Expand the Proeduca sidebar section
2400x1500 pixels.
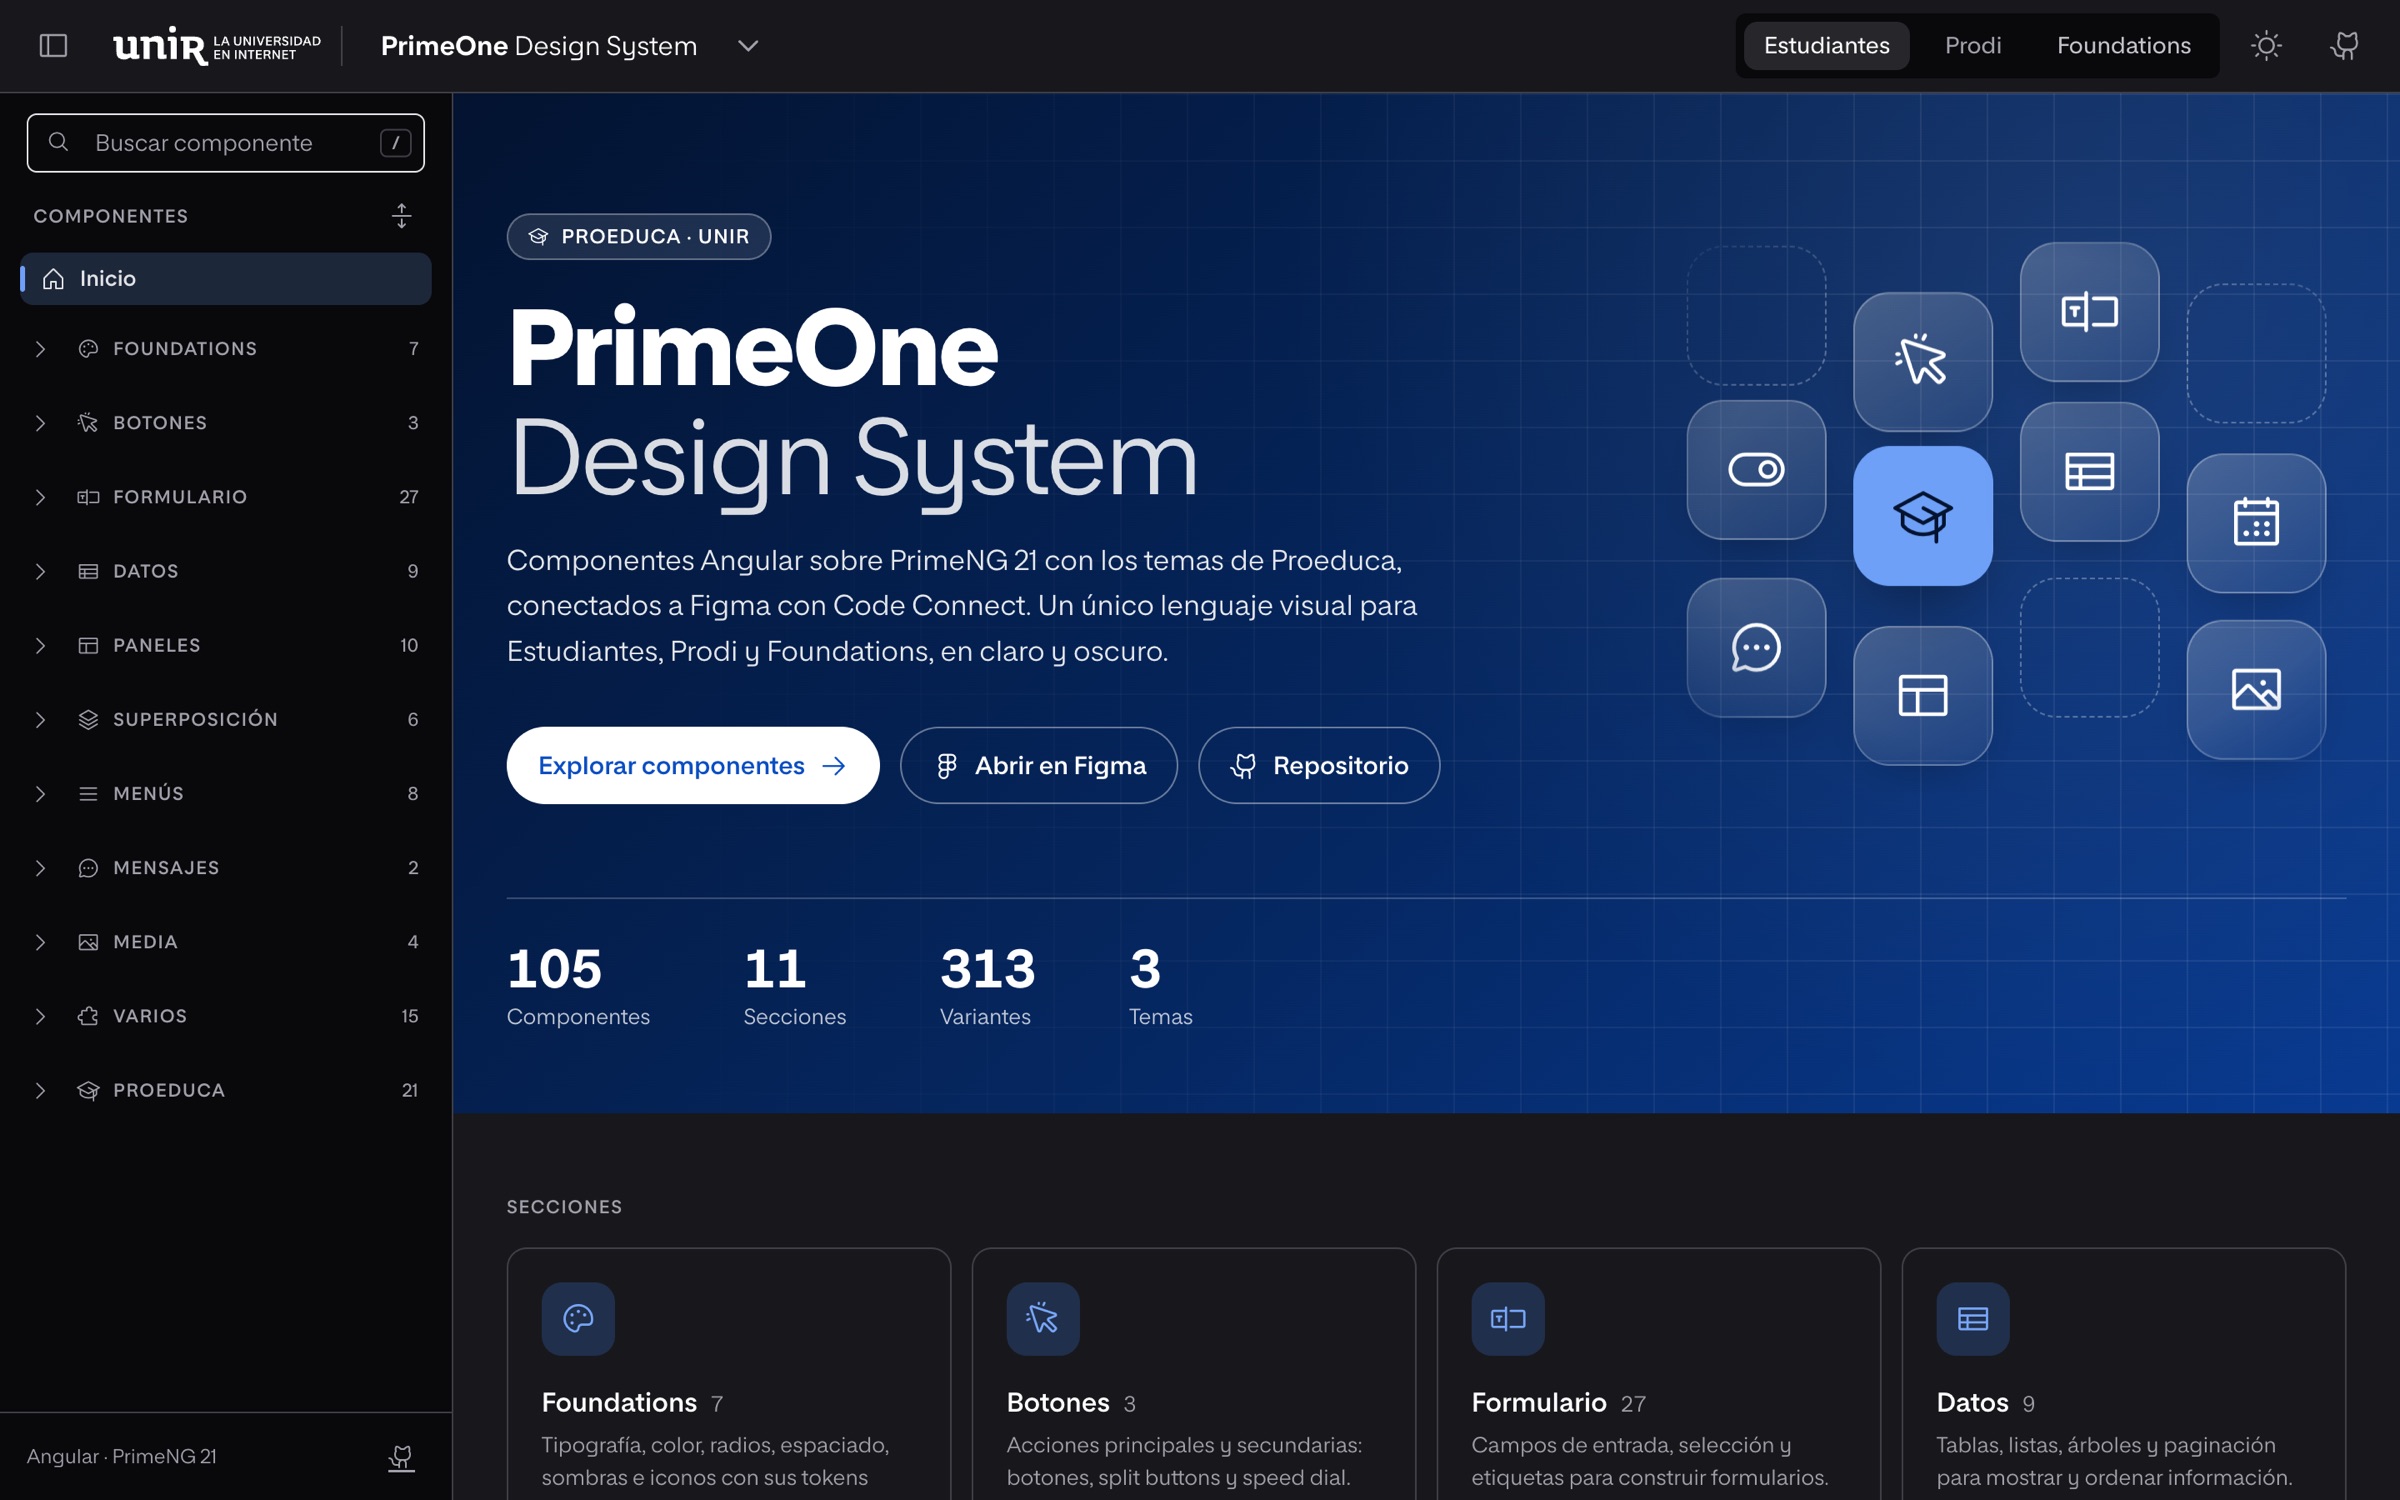226,1090
